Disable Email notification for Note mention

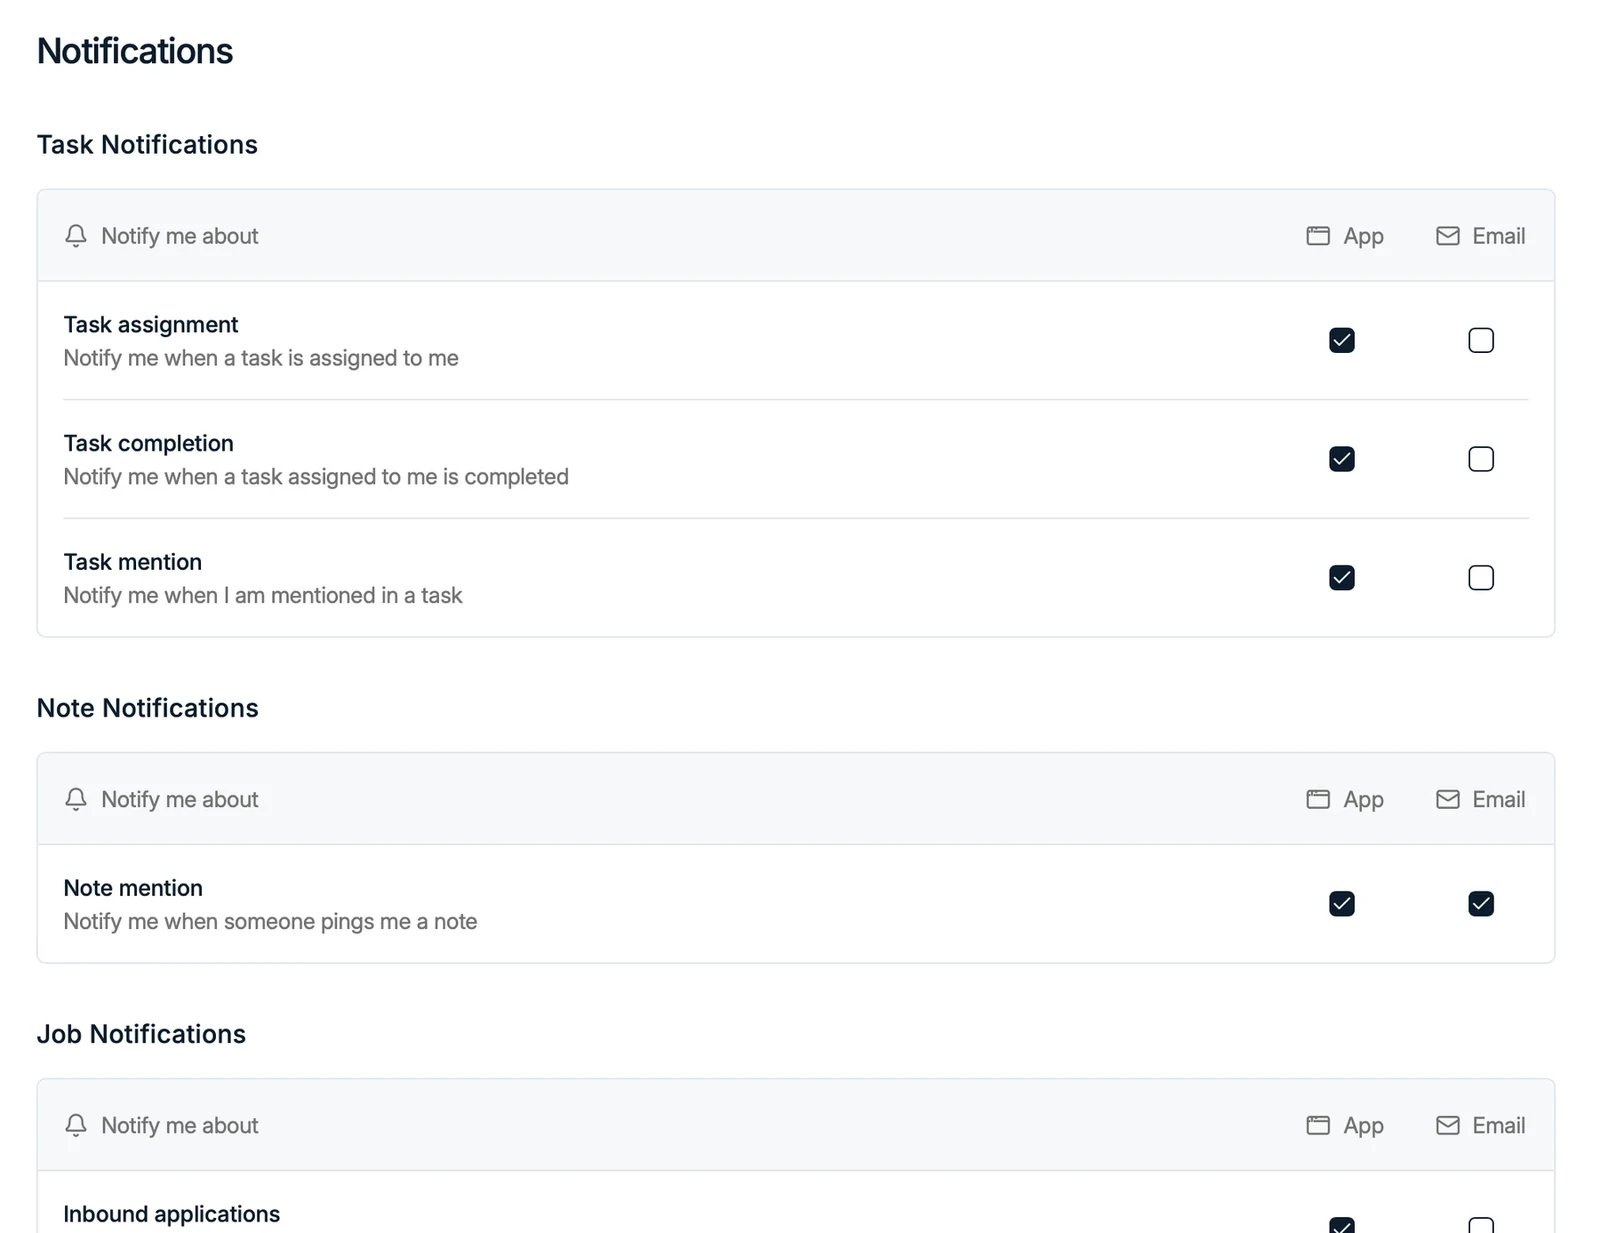(x=1481, y=904)
